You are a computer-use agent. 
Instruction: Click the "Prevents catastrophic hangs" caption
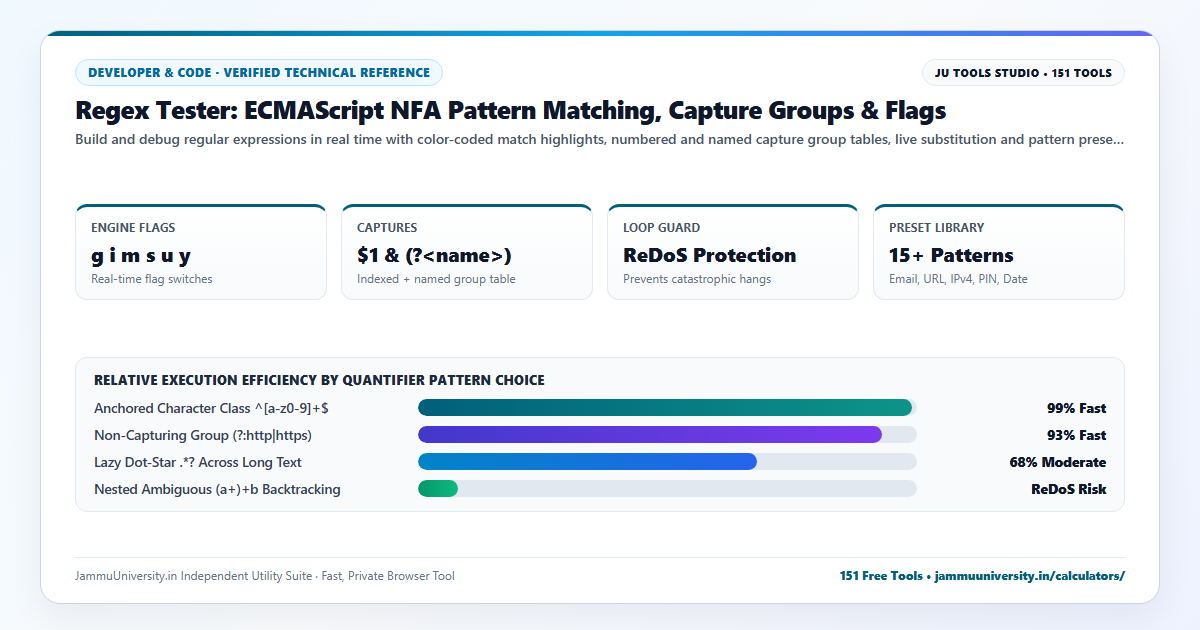pos(697,279)
